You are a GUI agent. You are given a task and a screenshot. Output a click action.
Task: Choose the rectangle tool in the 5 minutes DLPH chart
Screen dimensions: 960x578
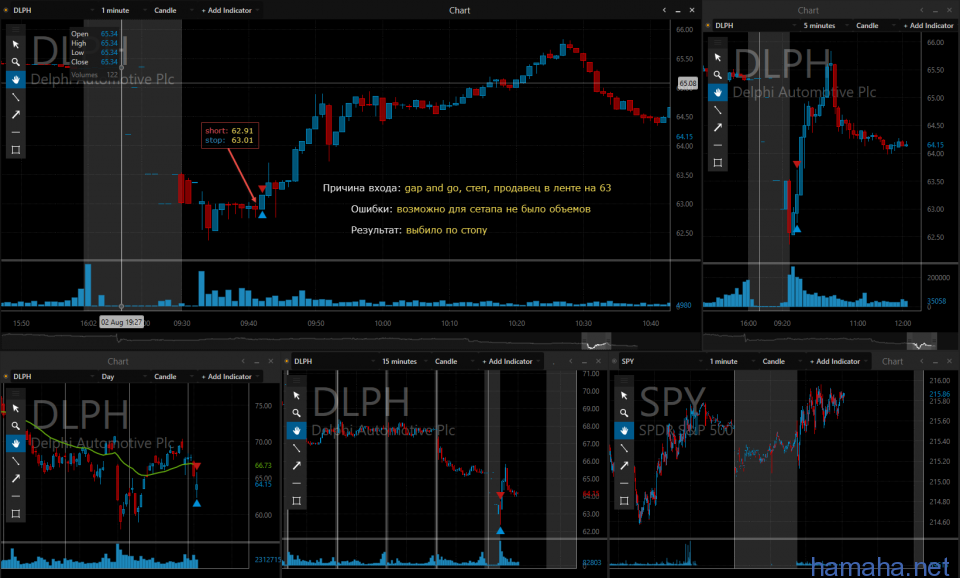tap(718, 163)
